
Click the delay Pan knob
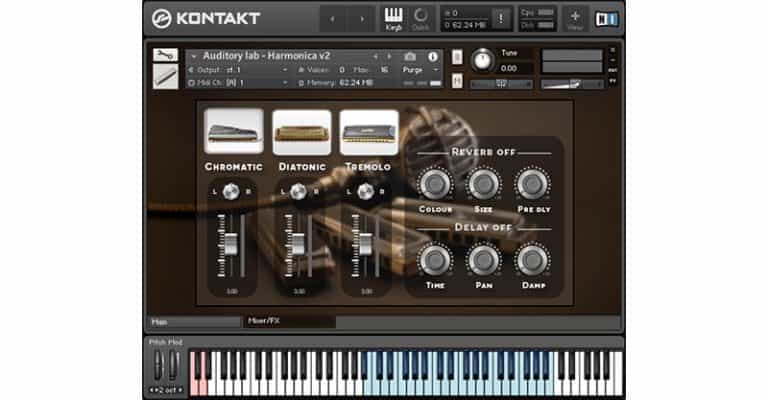pyautogui.click(x=483, y=259)
